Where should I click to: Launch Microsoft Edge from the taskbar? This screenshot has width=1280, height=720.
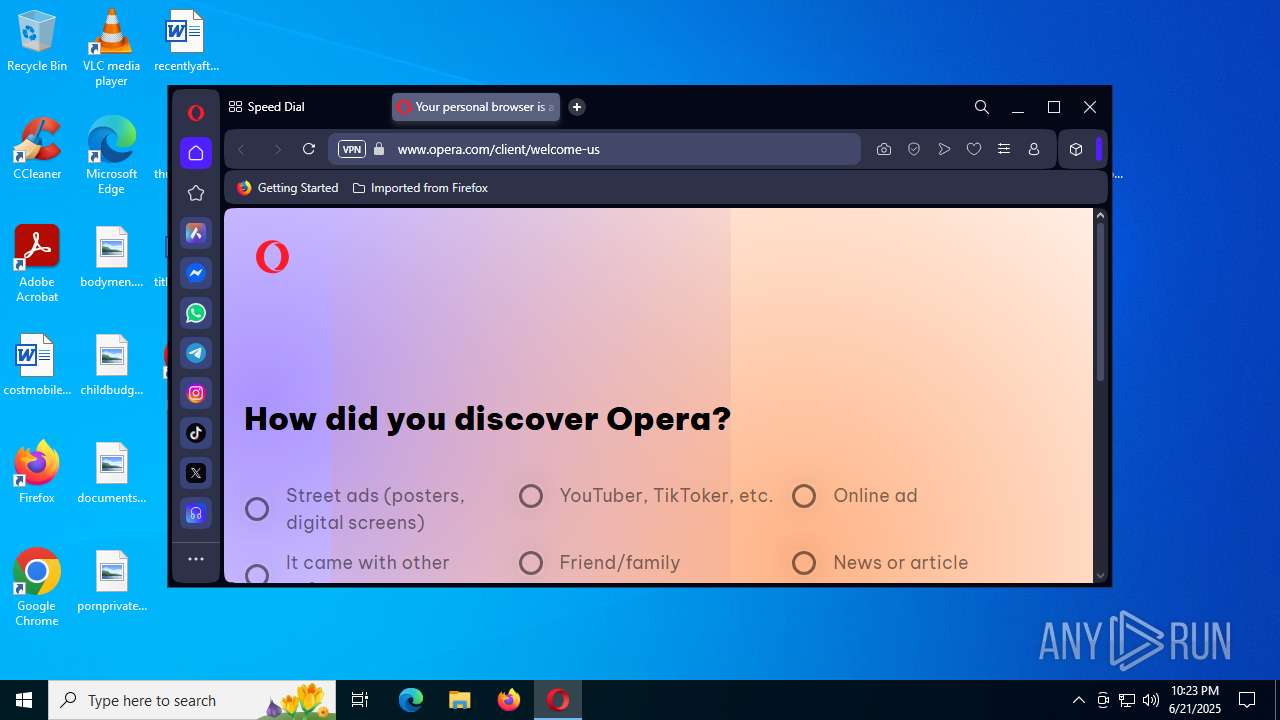411,700
